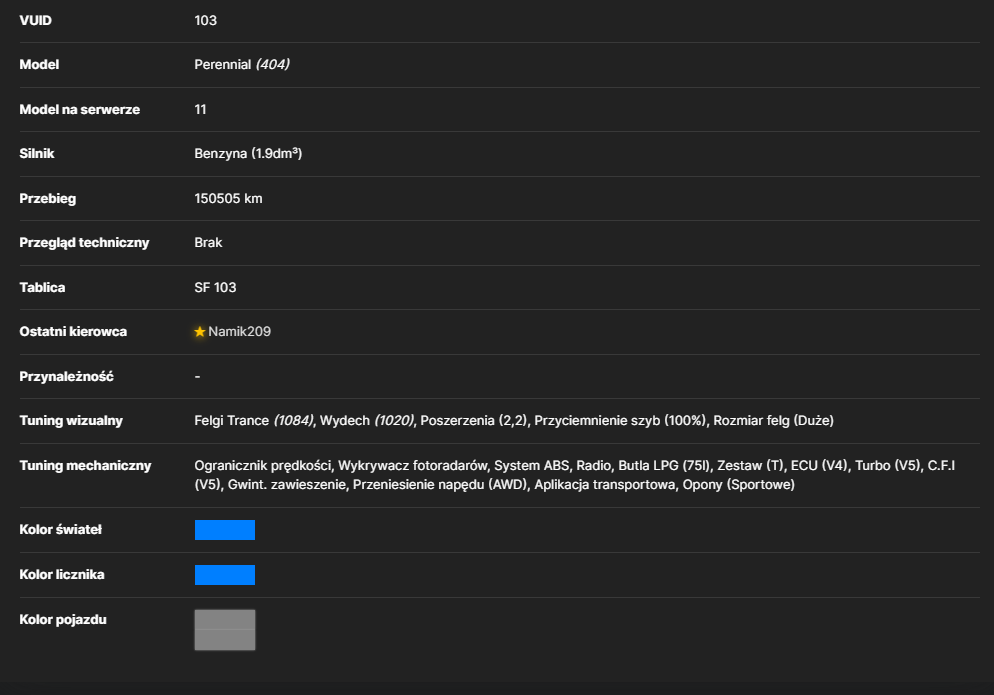Click the Gwint. zawieszenie entry
Viewport: 994px width, 695px height.
tap(287, 484)
